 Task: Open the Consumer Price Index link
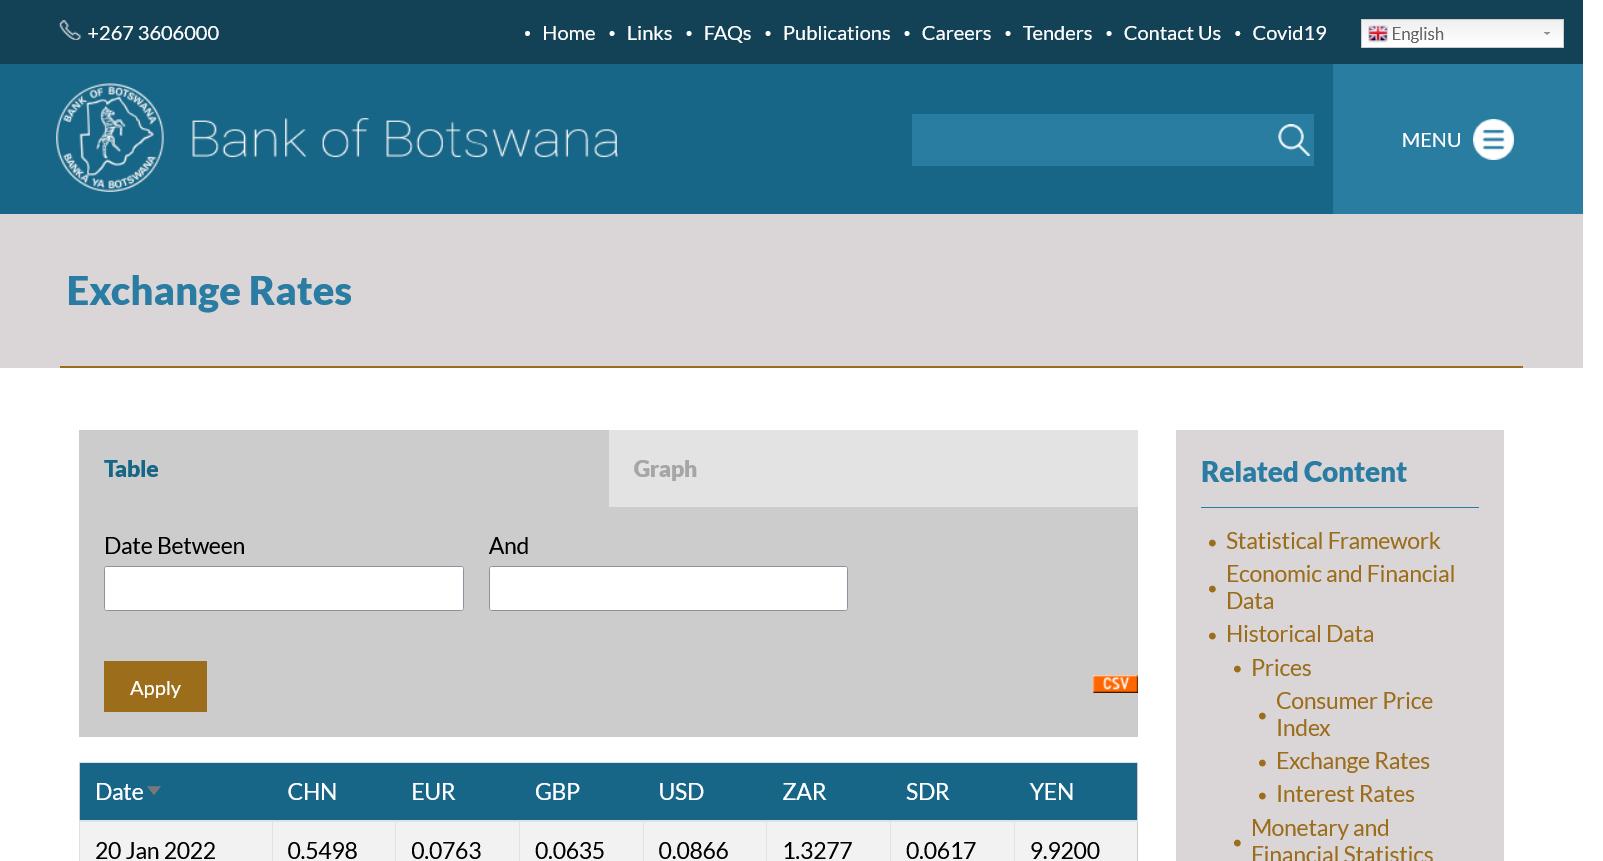click(1353, 714)
